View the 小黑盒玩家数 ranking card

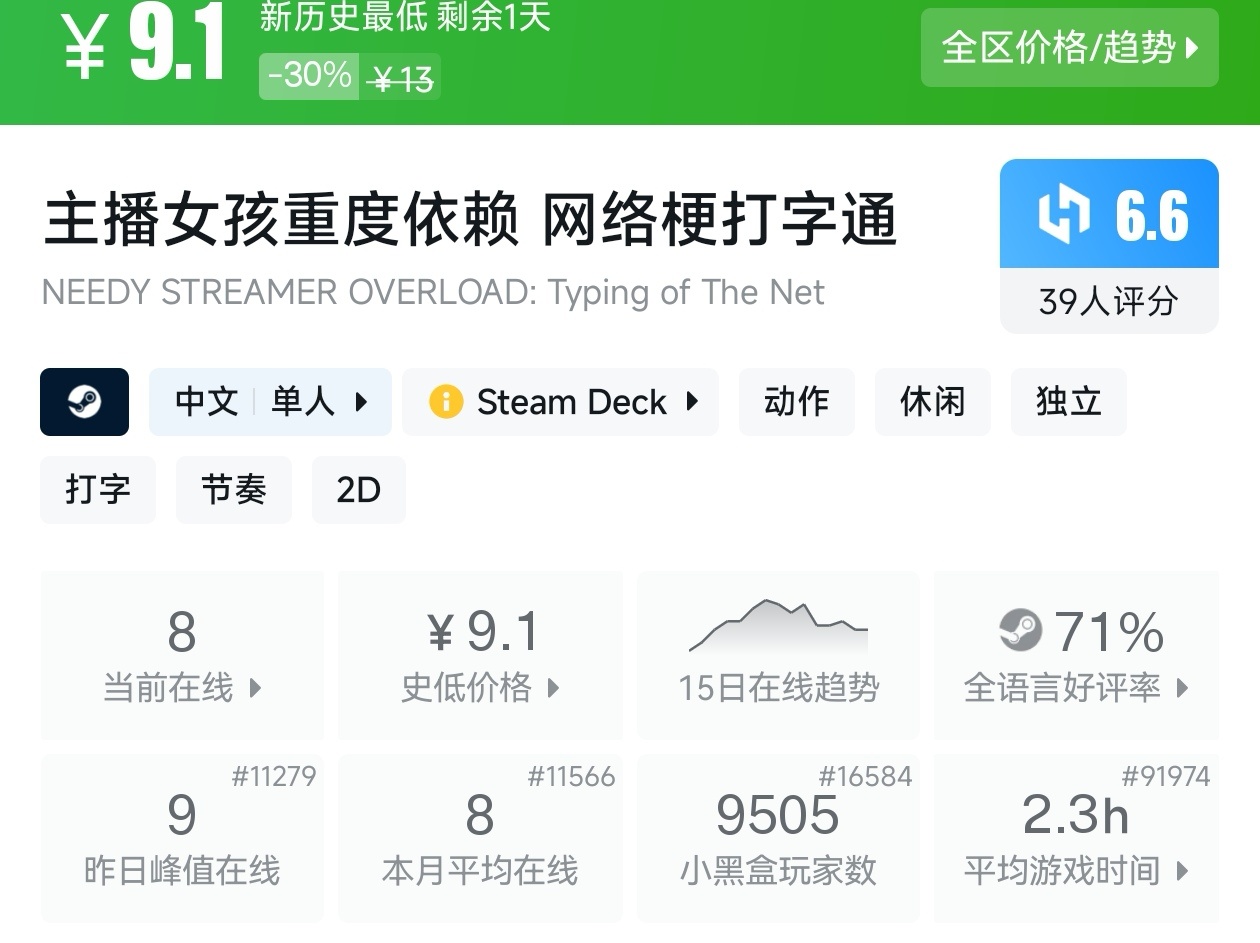click(778, 838)
